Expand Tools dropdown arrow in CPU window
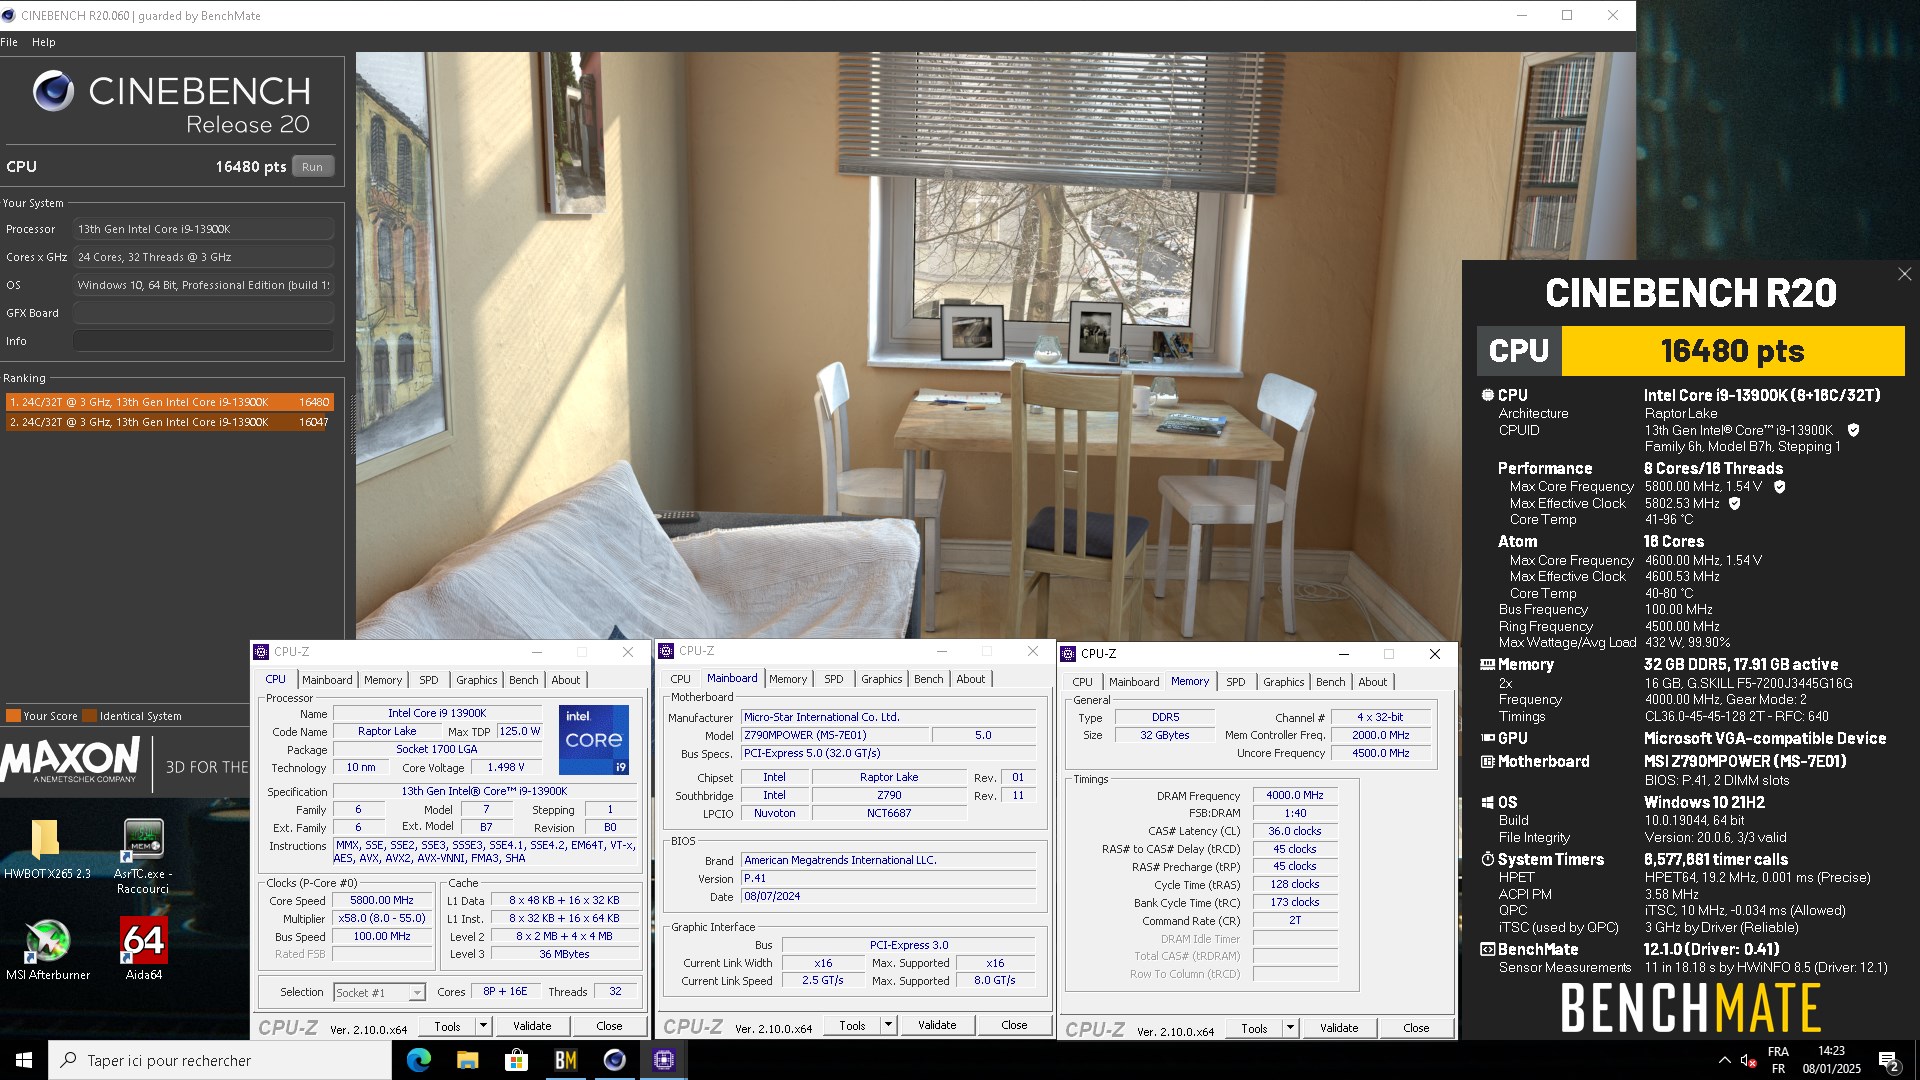The width and height of the screenshot is (1920, 1080). point(483,1026)
